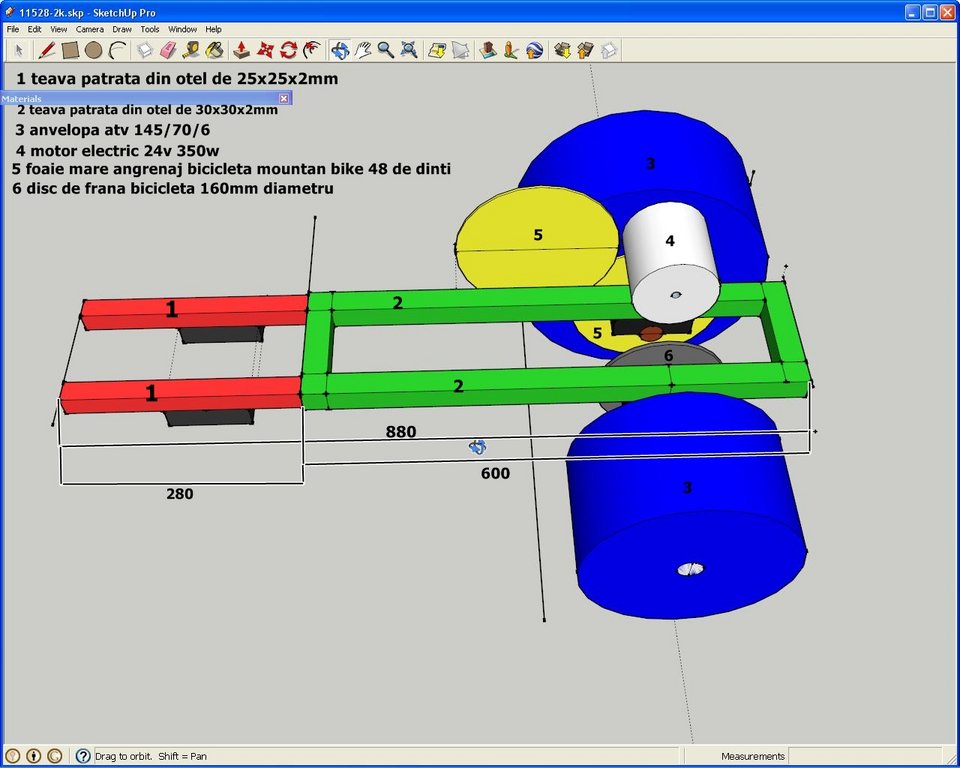Open the File menu
This screenshot has width=960, height=768.
13,29
